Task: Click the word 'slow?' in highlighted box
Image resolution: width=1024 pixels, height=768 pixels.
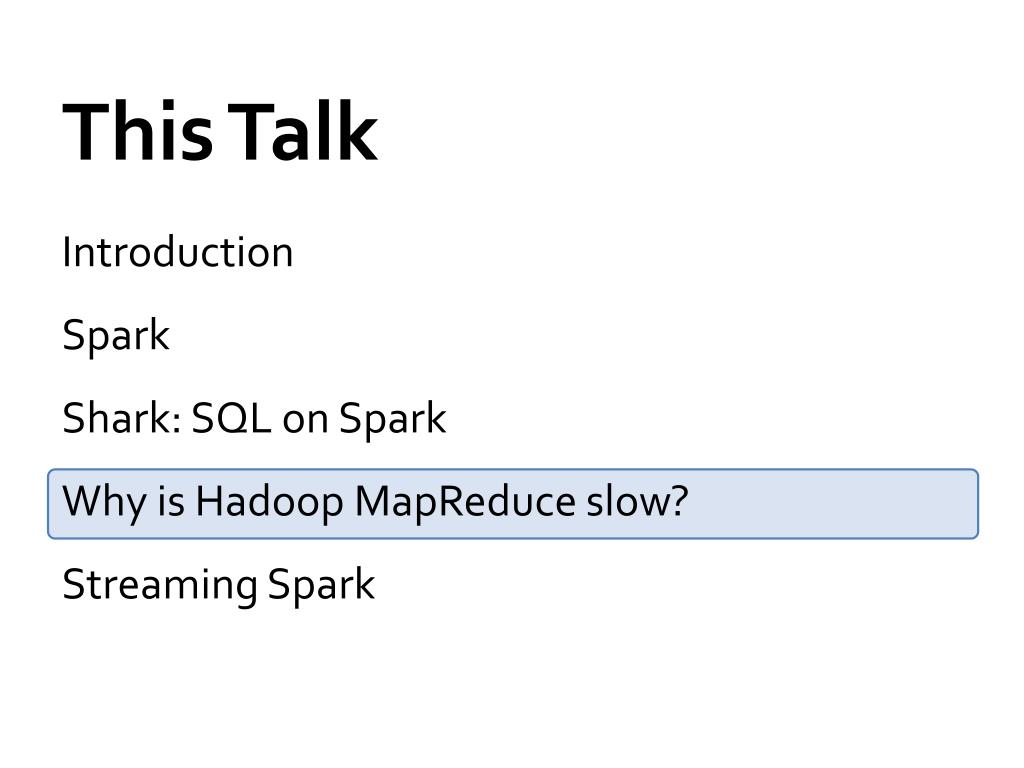Action: click(637, 502)
